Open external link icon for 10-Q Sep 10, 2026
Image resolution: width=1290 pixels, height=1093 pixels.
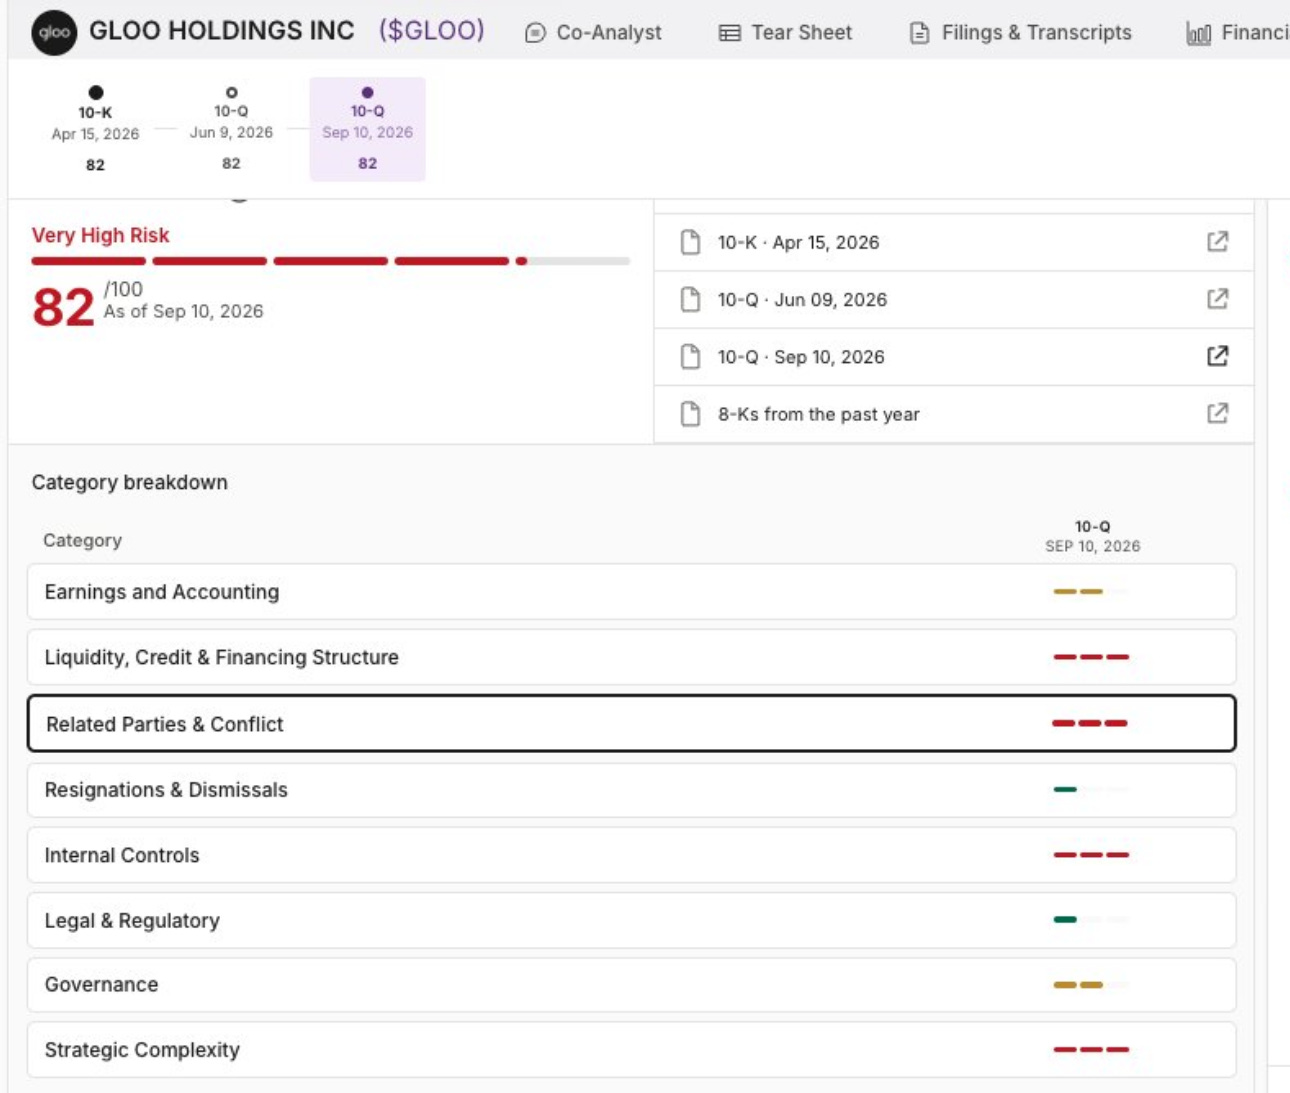(1217, 356)
